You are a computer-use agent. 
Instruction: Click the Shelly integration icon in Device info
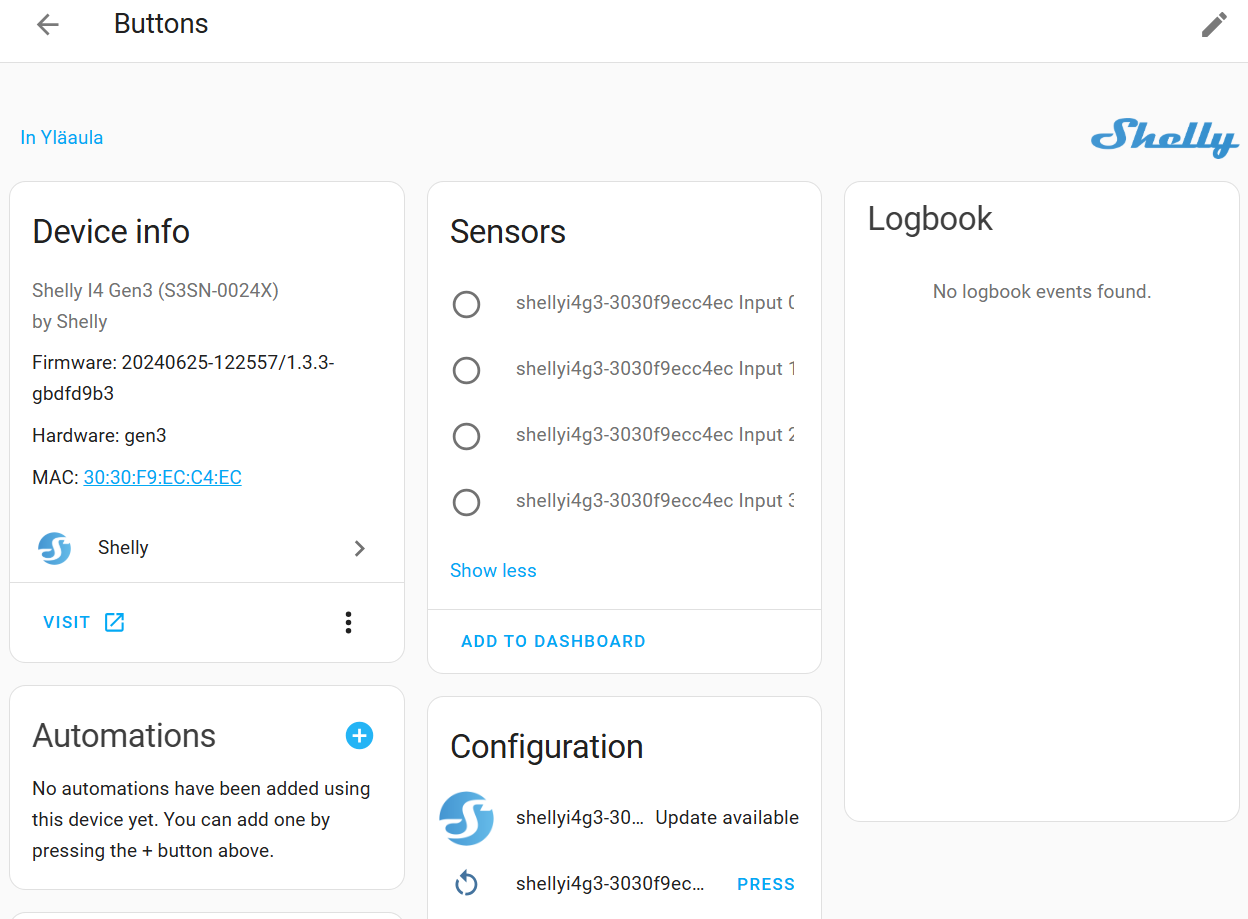click(54, 548)
